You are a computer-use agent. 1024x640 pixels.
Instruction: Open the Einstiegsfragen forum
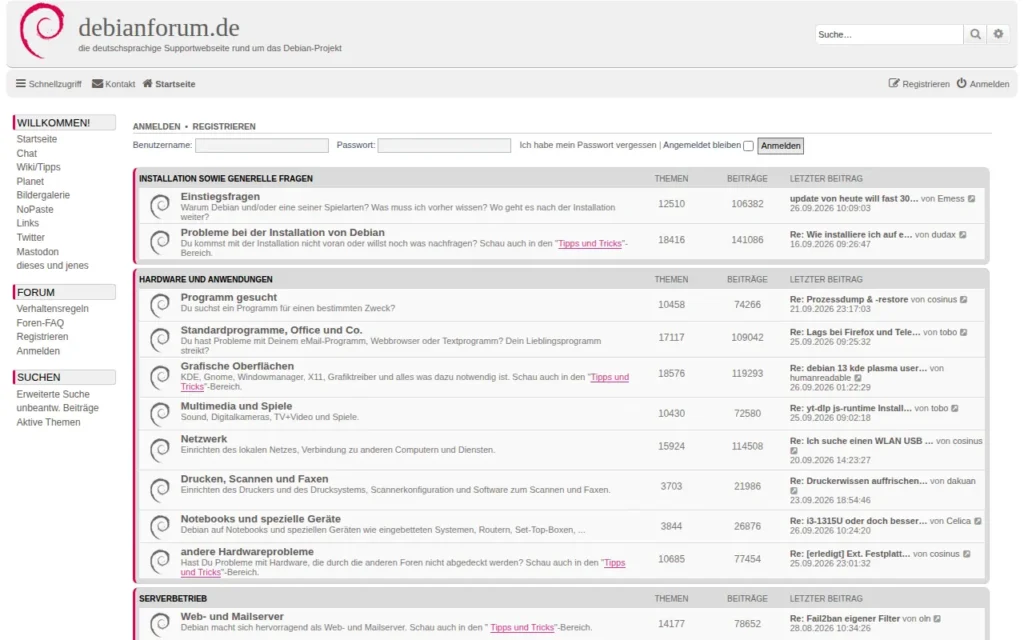220,196
